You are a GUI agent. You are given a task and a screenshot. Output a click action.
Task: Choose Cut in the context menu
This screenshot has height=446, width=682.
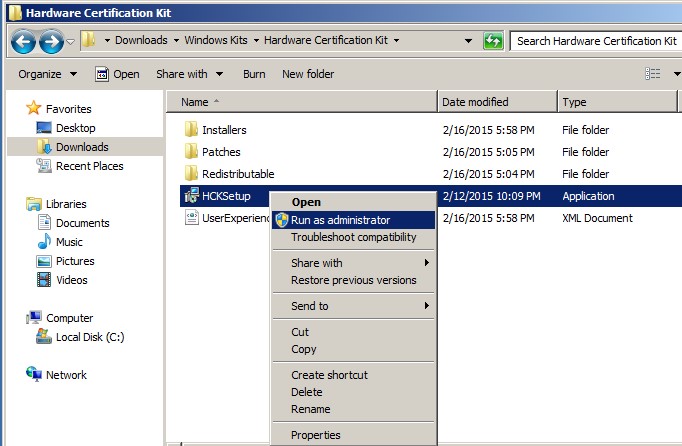(x=353, y=332)
